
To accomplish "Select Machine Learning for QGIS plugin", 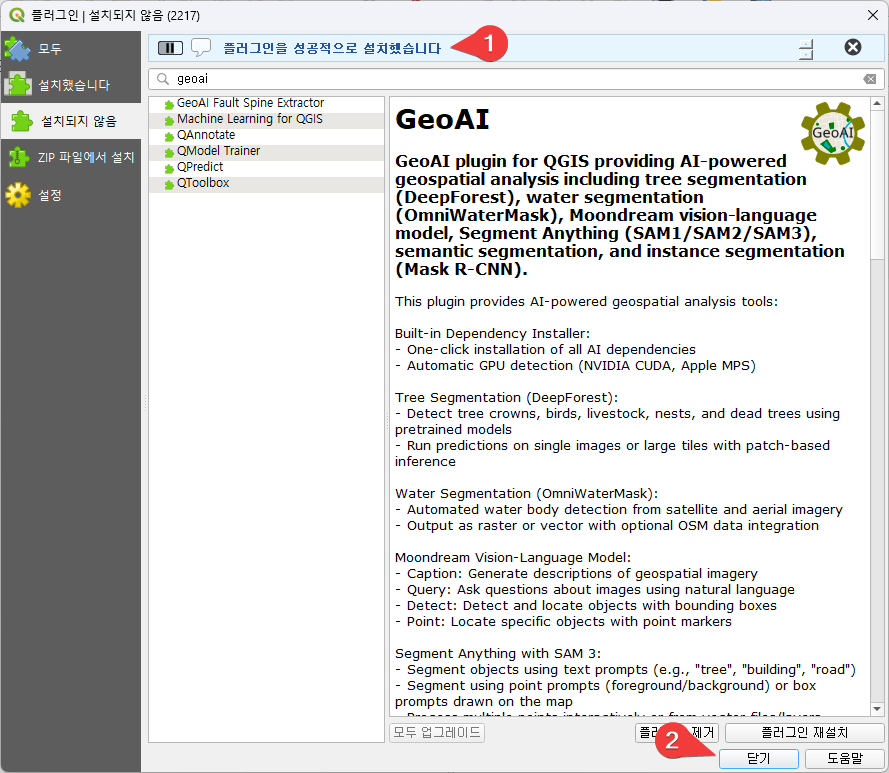I will [x=249, y=119].
